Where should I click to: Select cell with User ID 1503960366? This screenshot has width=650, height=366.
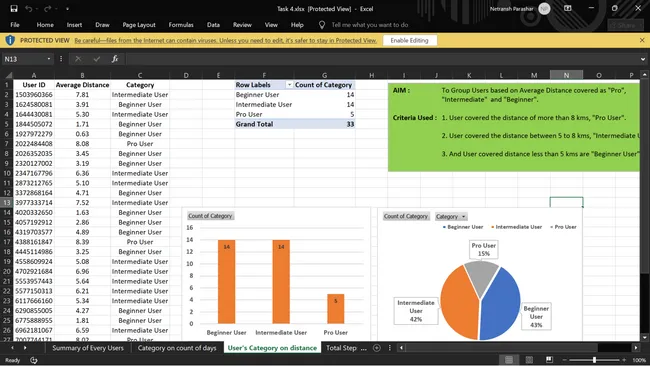point(34,95)
